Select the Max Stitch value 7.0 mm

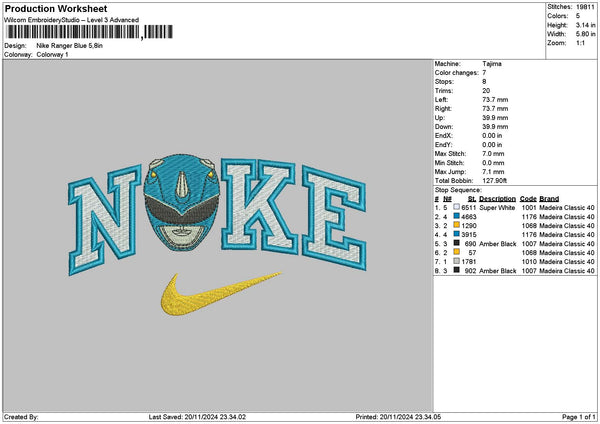tap(493, 153)
